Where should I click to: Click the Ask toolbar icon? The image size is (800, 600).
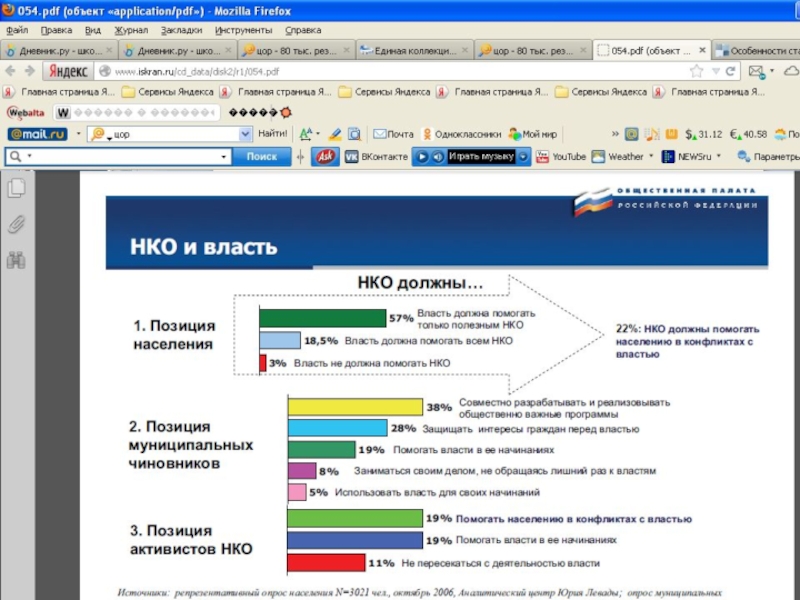pyautogui.click(x=324, y=156)
